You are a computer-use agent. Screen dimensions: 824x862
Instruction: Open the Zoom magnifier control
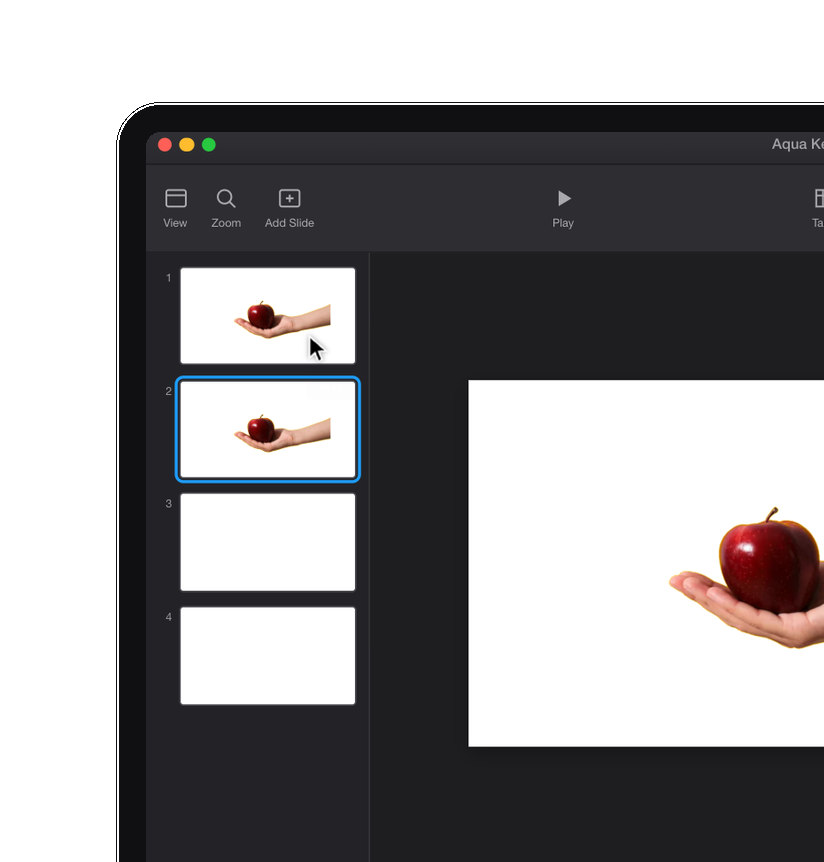(226, 208)
